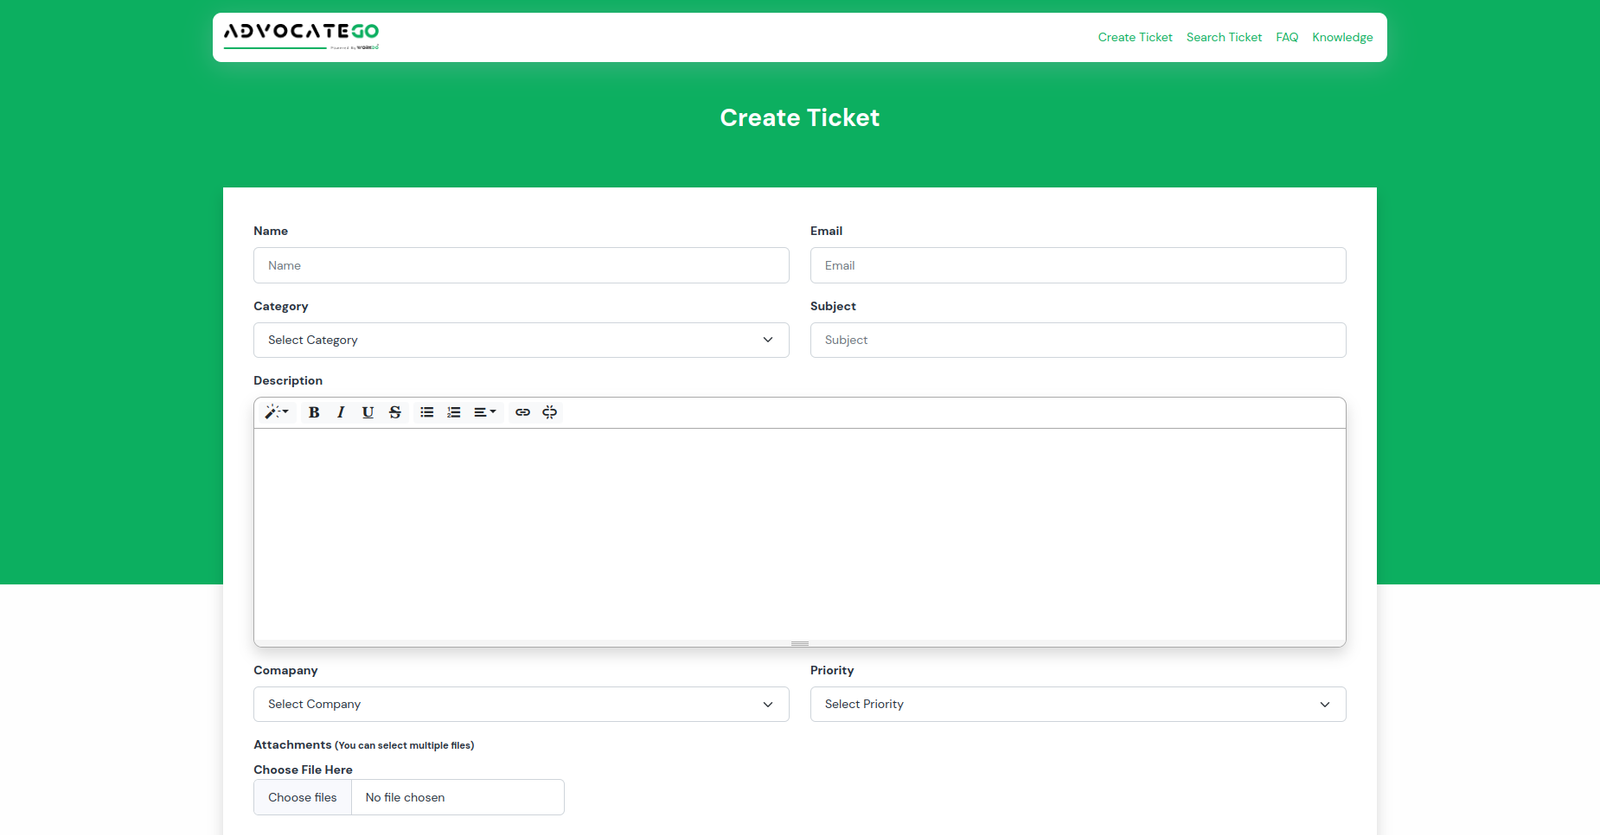Click the AdvocateGo logo
This screenshot has width=1600, height=835.
[x=301, y=35]
